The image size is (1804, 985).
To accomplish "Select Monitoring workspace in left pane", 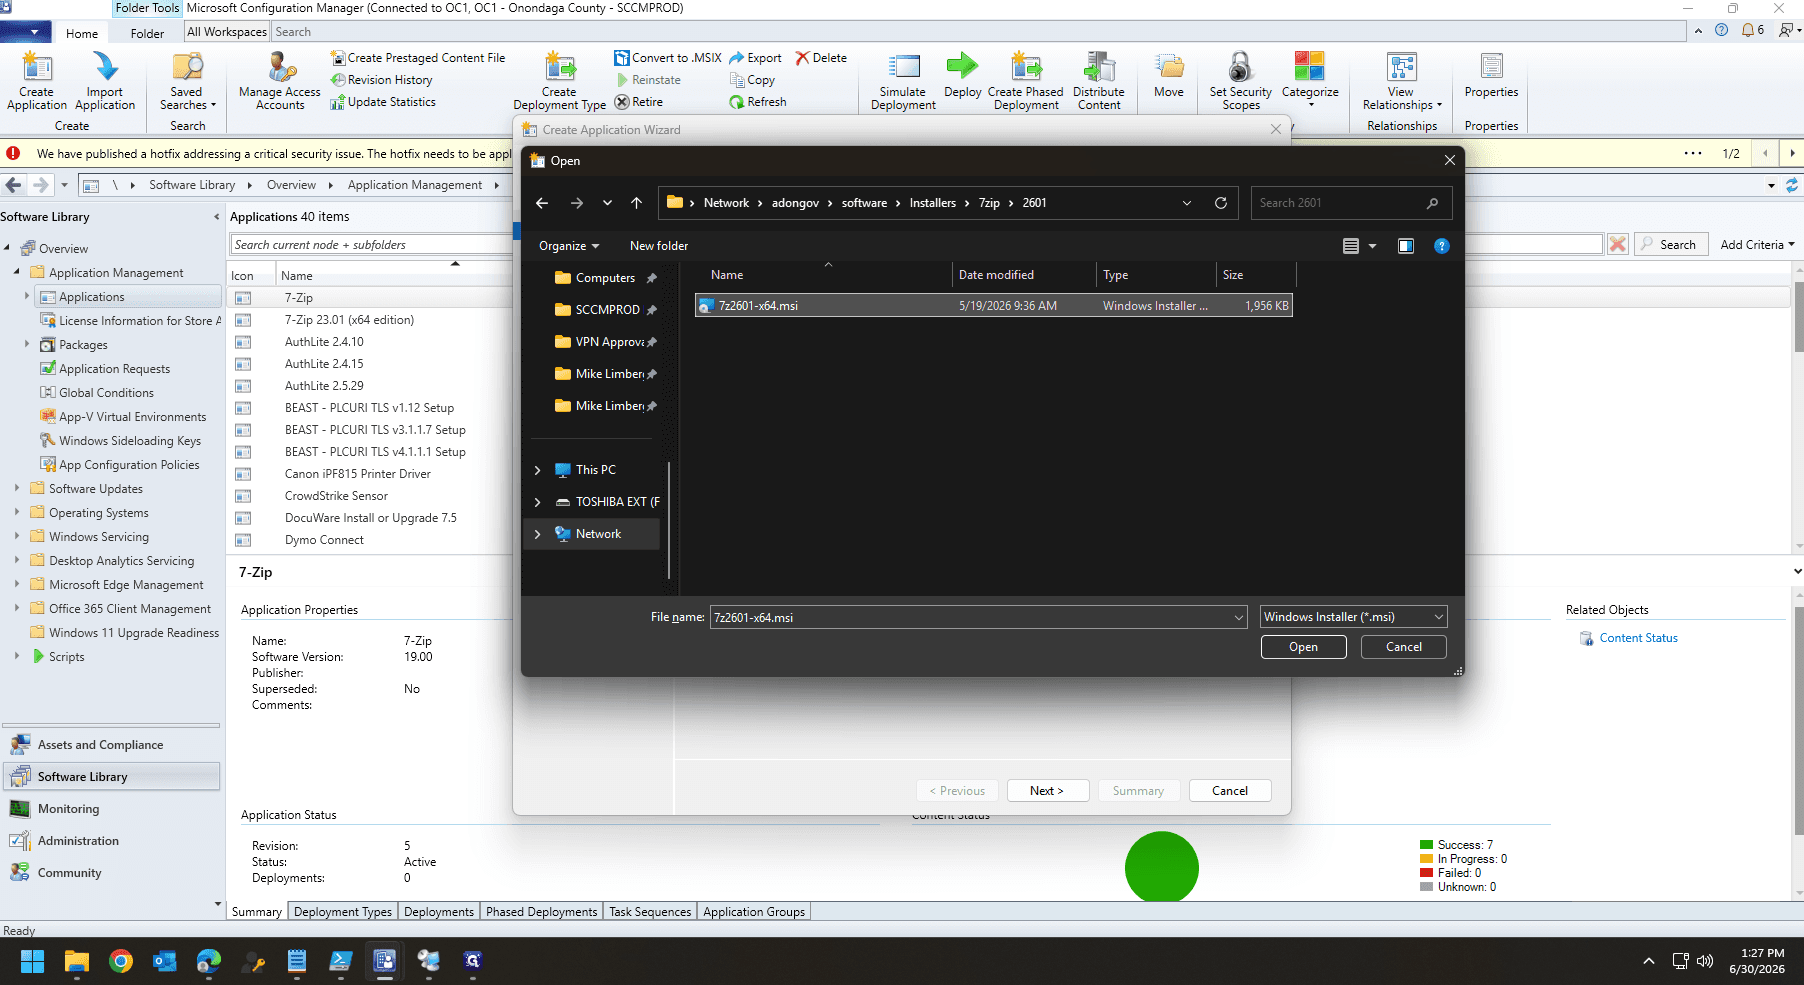I will tap(111, 809).
